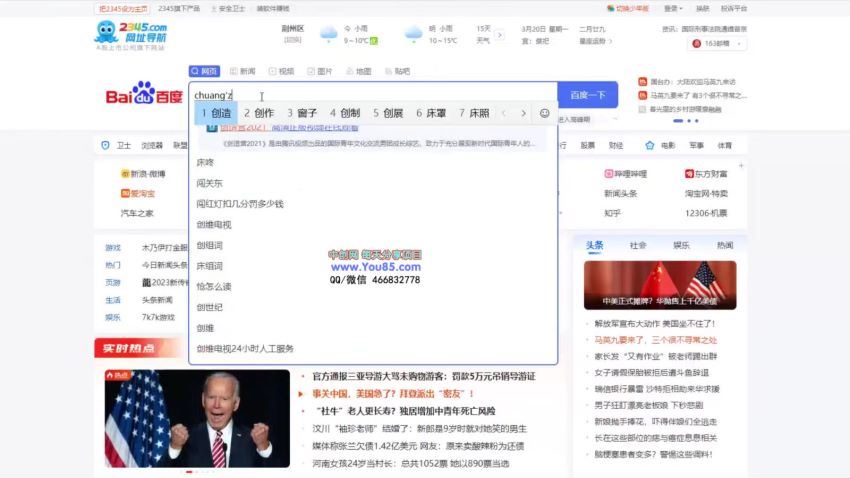Image resolution: width=850 pixels, height=478 pixels.
Task: Select the 视频 search tab
Action: (x=281, y=71)
